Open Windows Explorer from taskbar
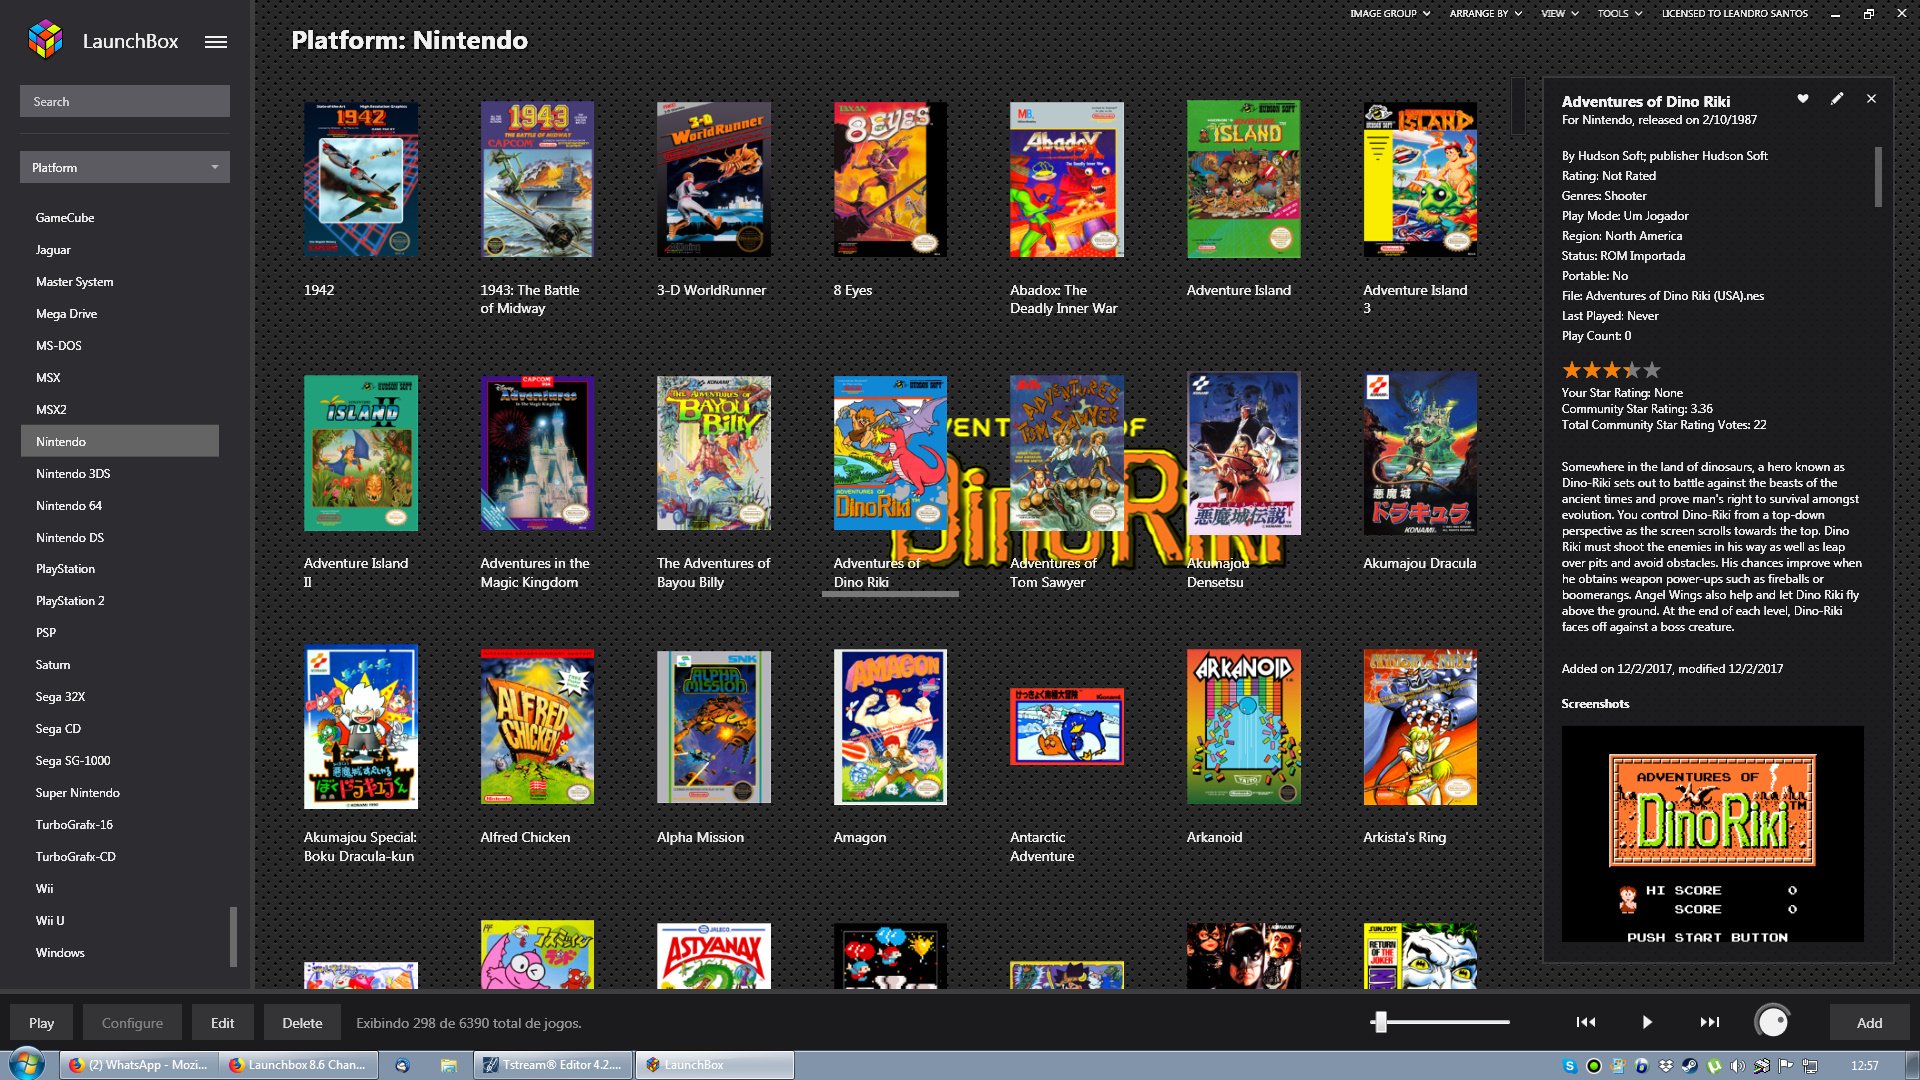The width and height of the screenshot is (1920, 1080). tap(448, 1065)
